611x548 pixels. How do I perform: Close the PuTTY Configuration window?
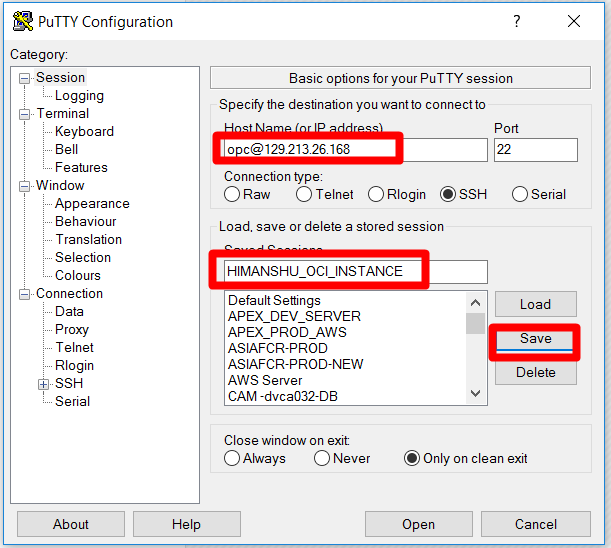[574, 21]
